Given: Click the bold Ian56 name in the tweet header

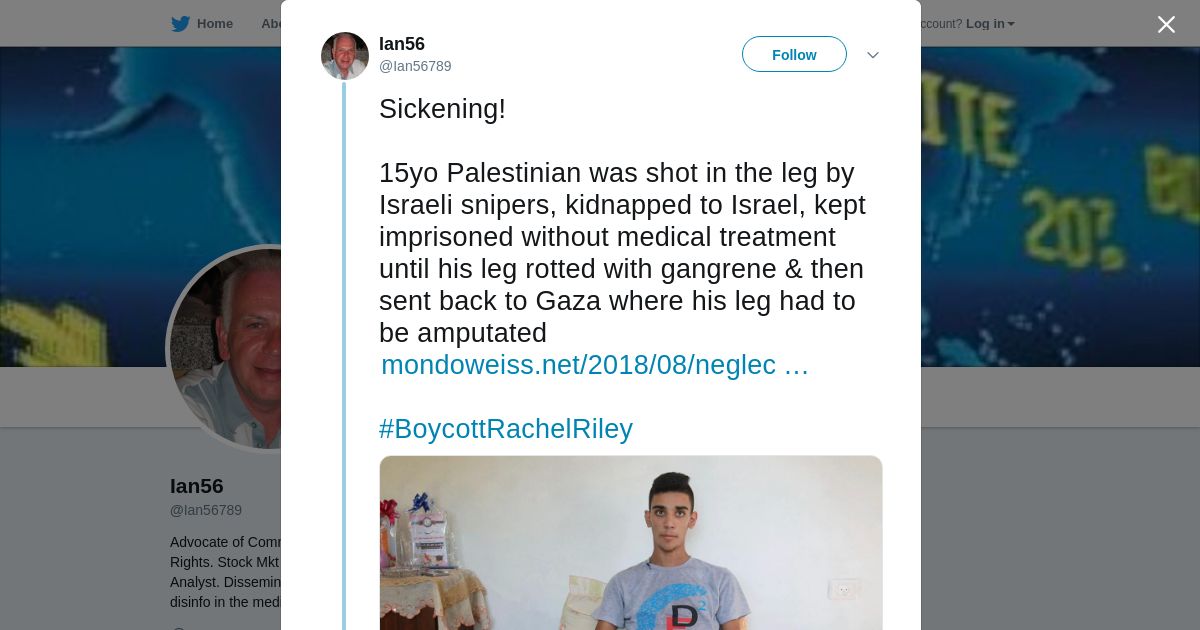Looking at the screenshot, I should pos(402,44).
